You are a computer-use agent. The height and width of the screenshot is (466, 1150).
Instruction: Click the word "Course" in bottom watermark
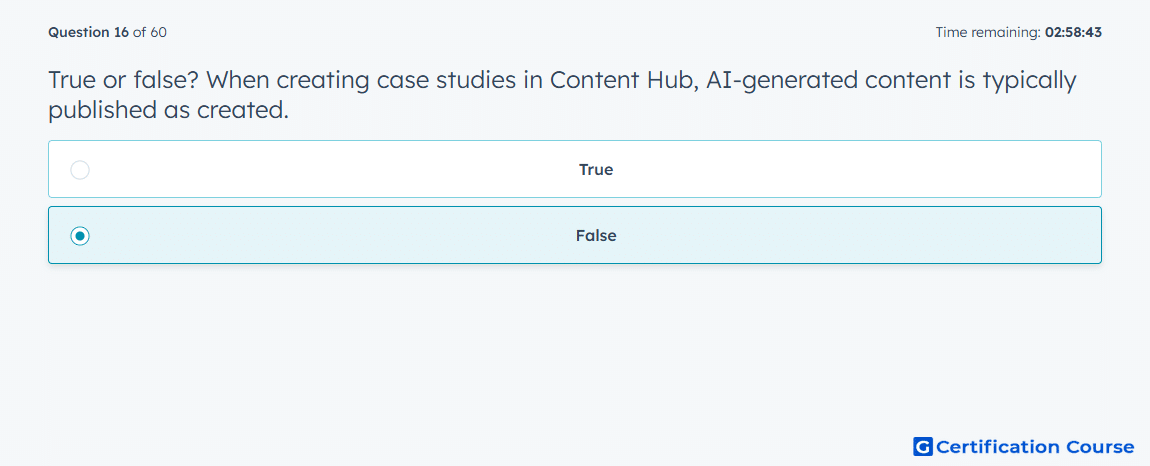click(1097, 446)
